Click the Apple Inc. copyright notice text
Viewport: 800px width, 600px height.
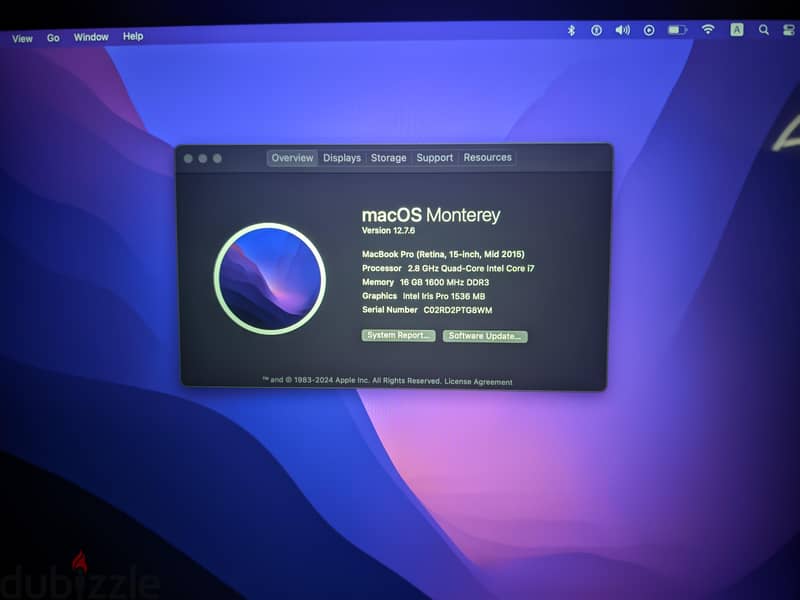[x=352, y=380]
